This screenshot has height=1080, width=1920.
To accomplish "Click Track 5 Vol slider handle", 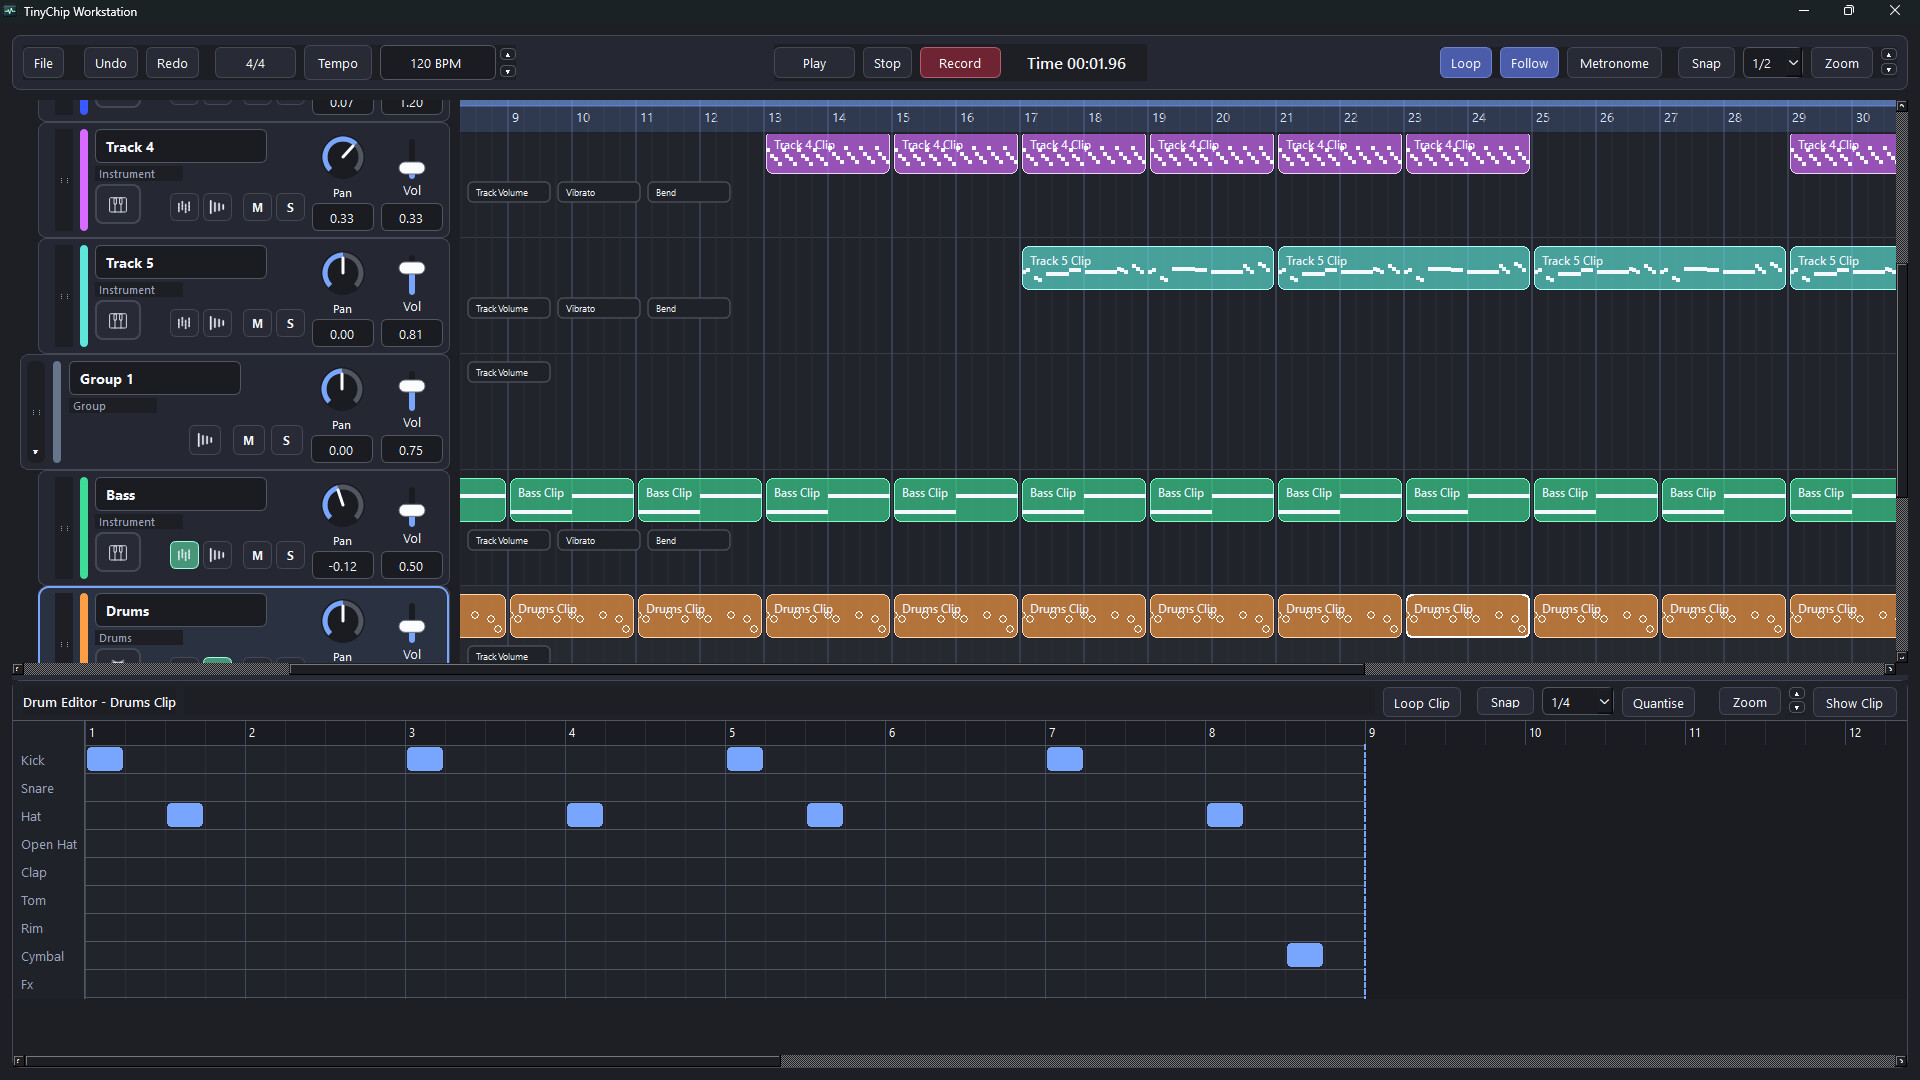I will tap(412, 269).
